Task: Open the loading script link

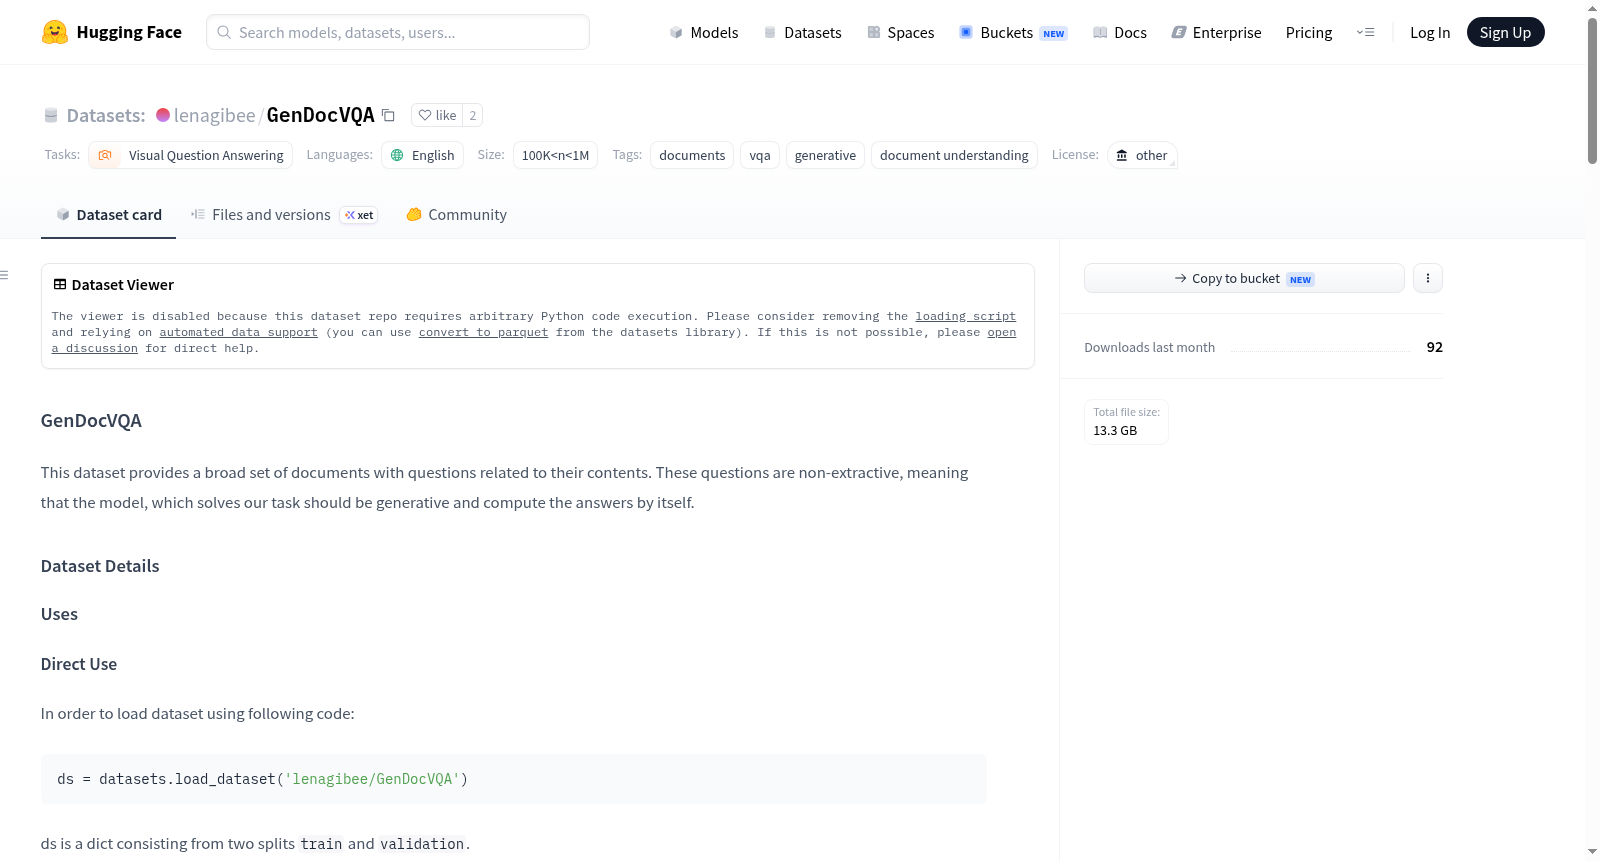Action: point(965,316)
